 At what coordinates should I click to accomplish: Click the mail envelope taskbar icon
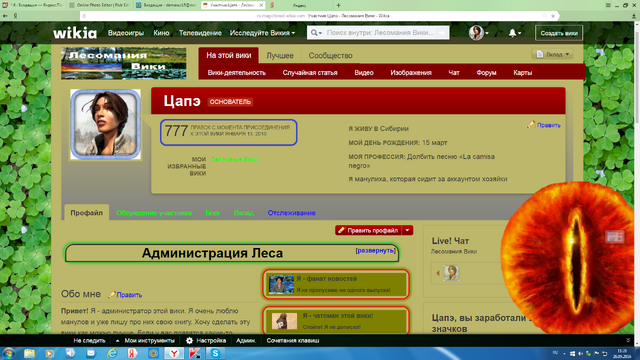click(91, 353)
